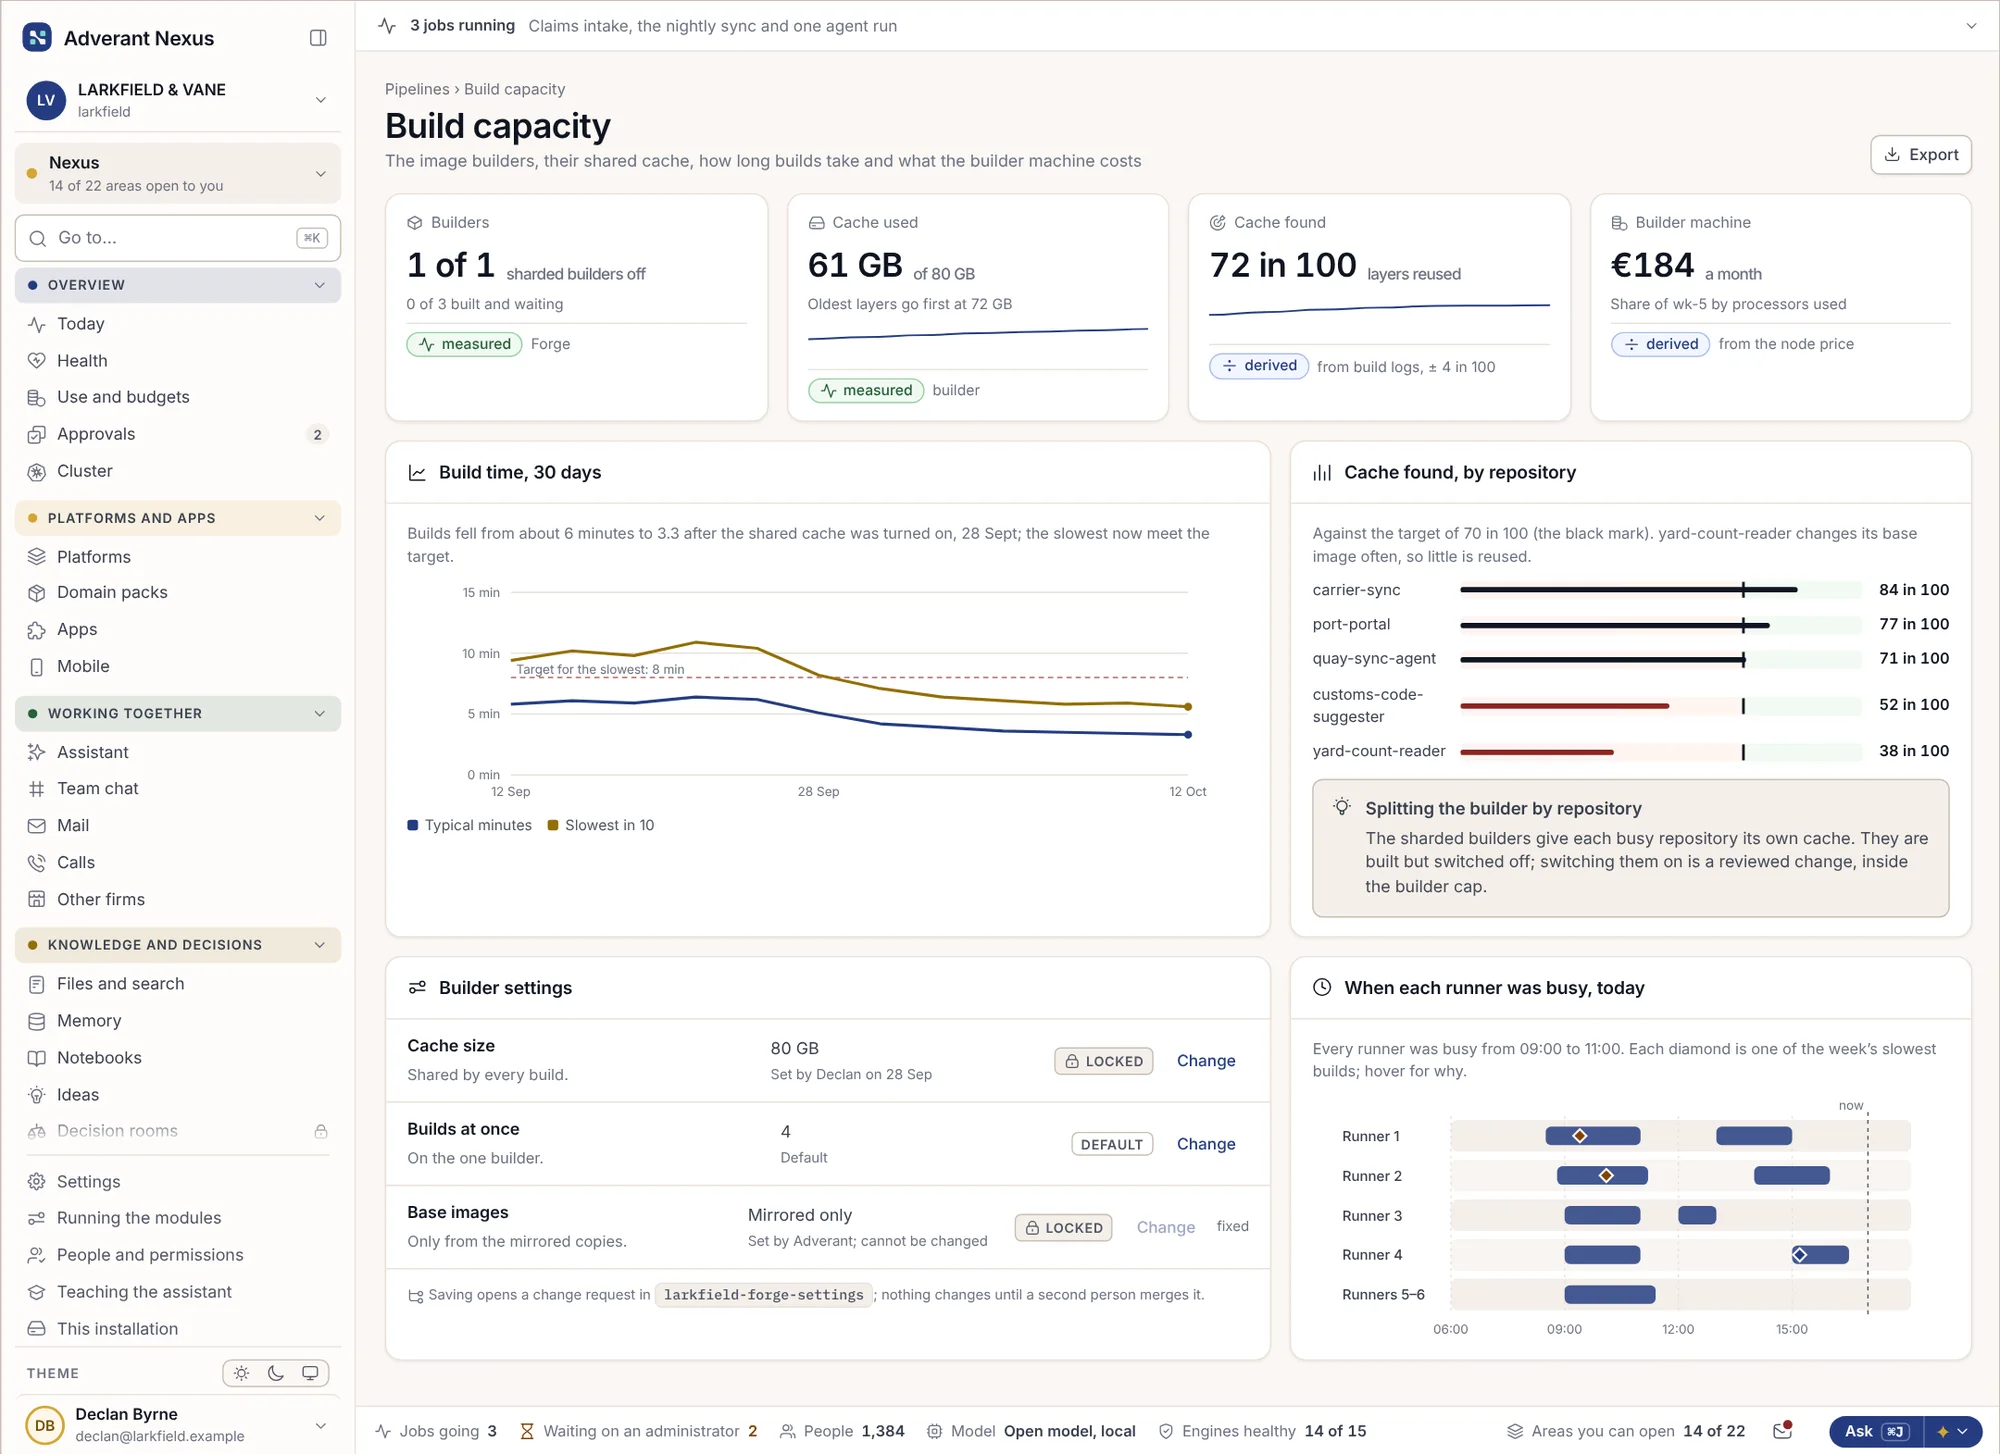
Task: Open People and permissions
Action: (x=178, y=1255)
